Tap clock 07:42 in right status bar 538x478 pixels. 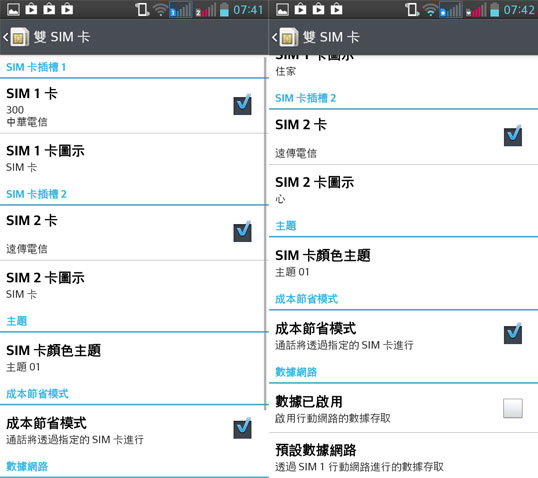tap(519, 10)
